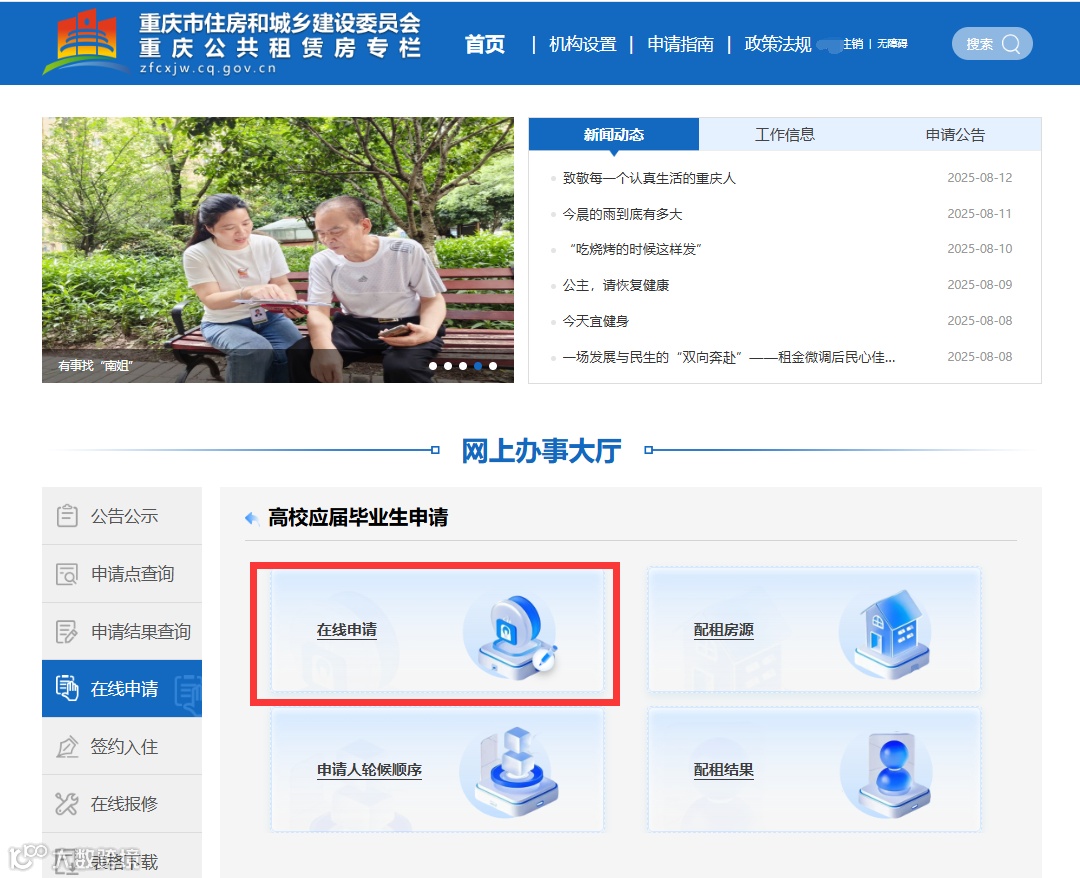
Task: Select the first carousel dot
Action: coord(433,366)
